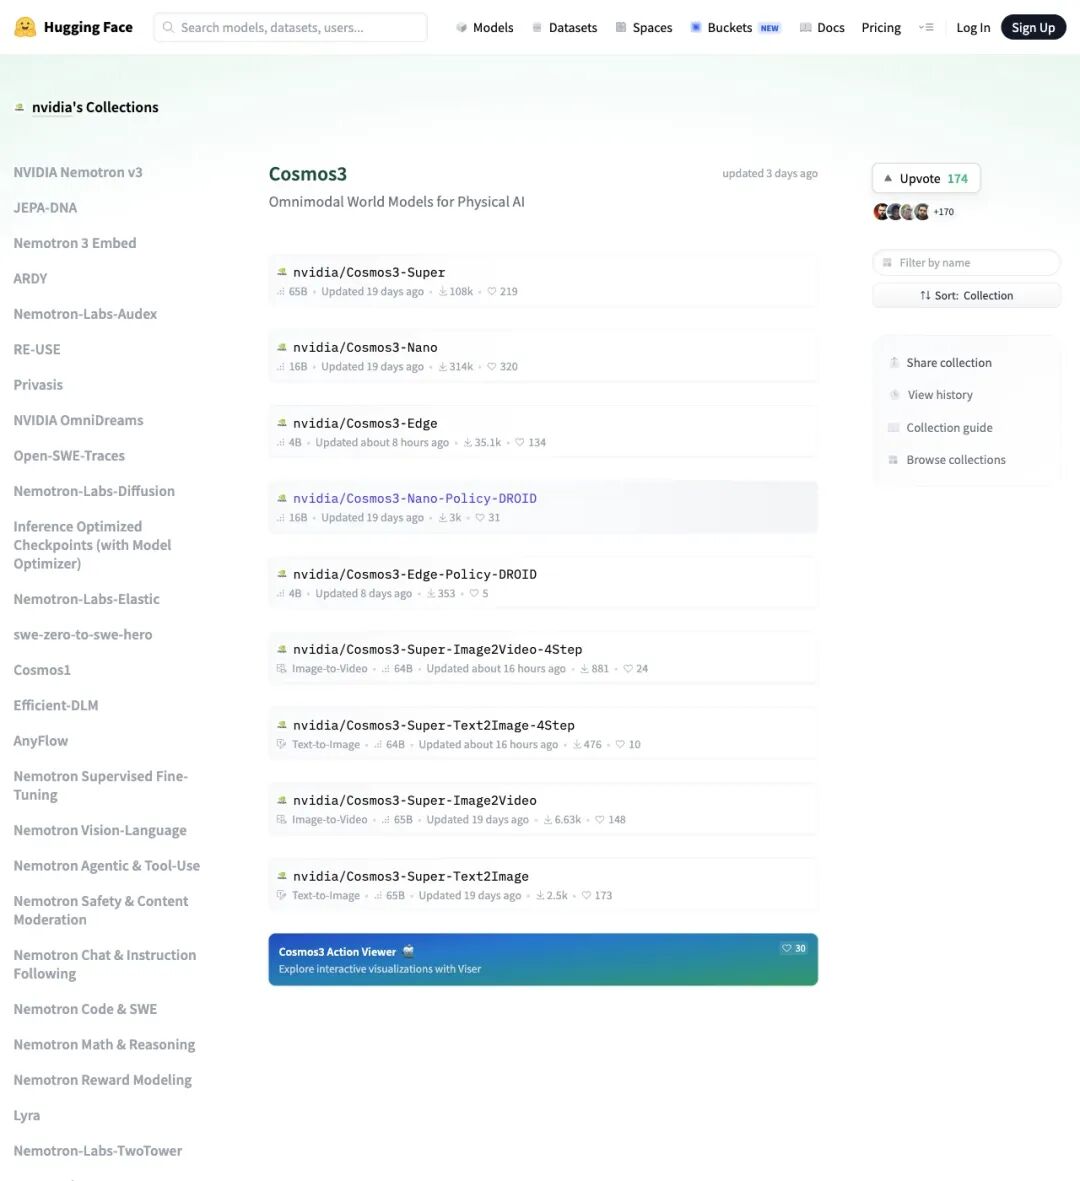Click the Models cube icon
Image resolution: width=1080 pixels, height=1181 pixels.
[461, 27]
